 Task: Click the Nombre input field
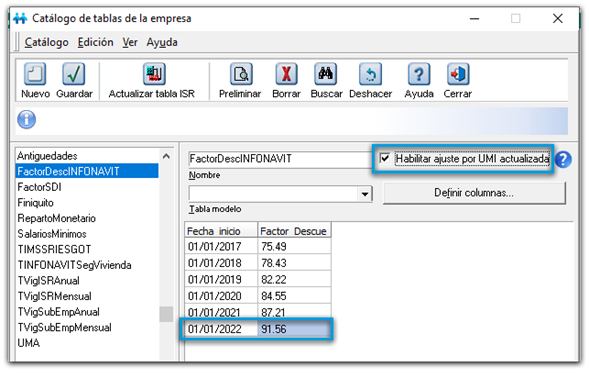(279, 159)
